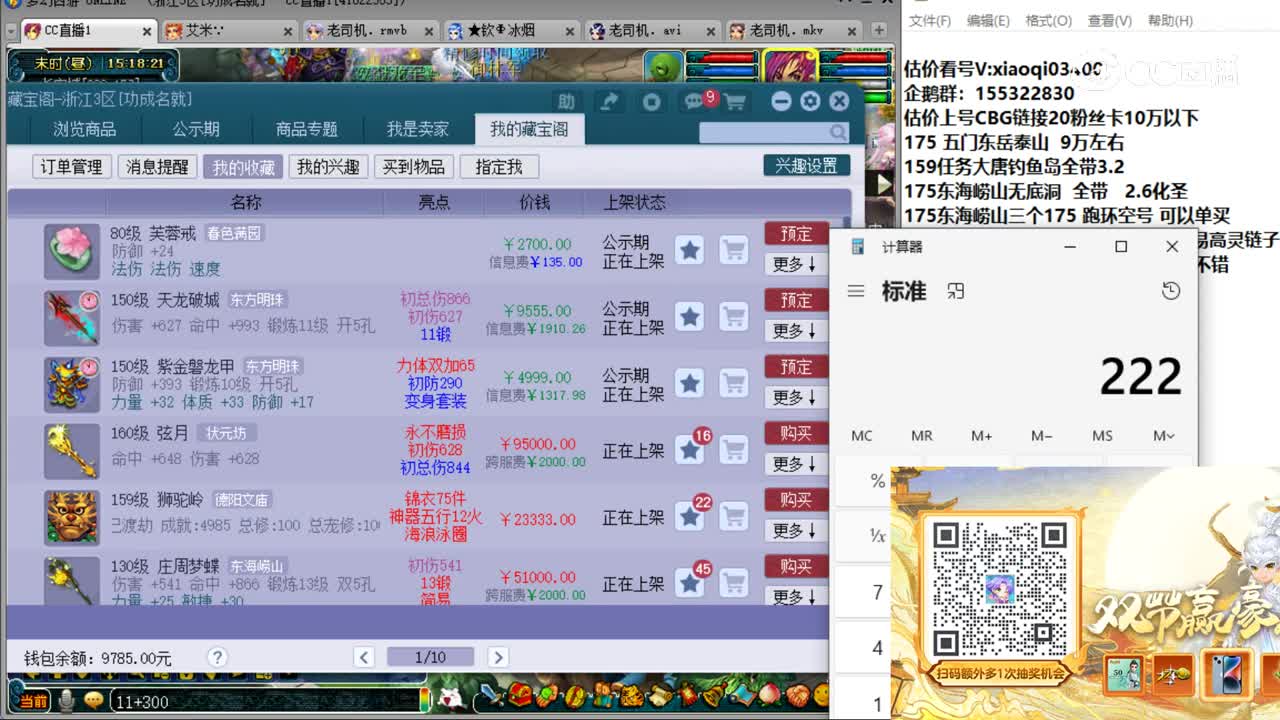Click the round record icon in header
The height and width of the screenshot is (720, 1280).
pos(651,101)
